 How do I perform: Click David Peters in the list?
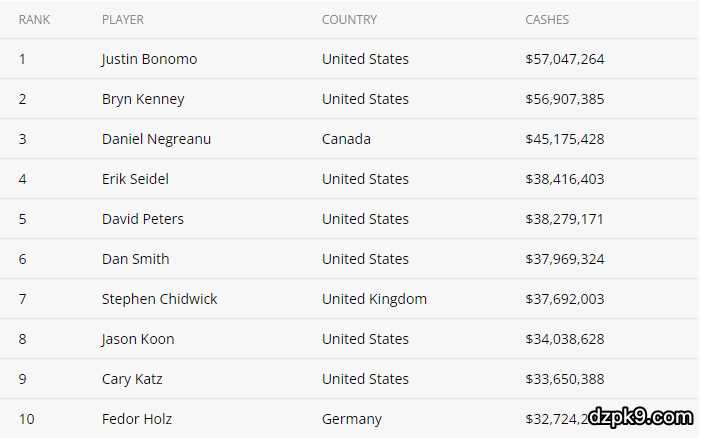[143, 219]
